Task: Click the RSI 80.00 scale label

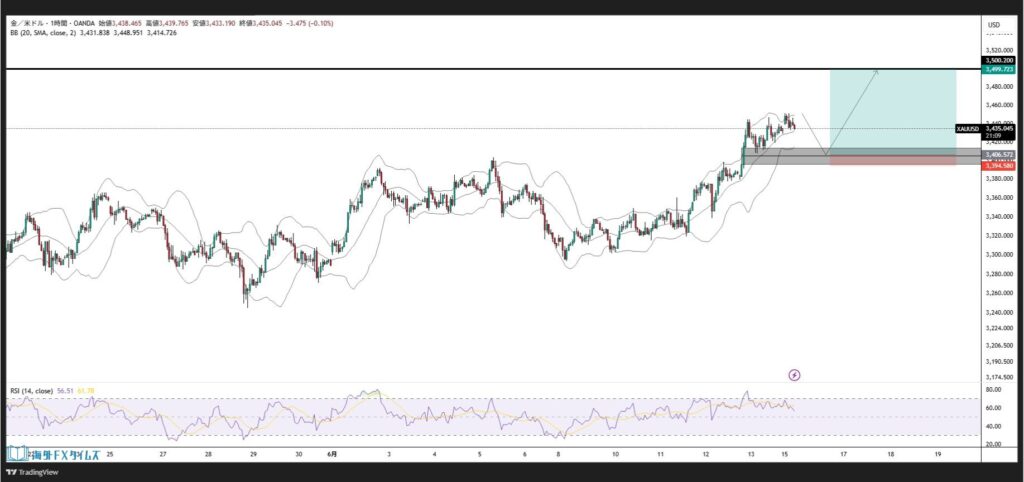Action: click(993, 390)
